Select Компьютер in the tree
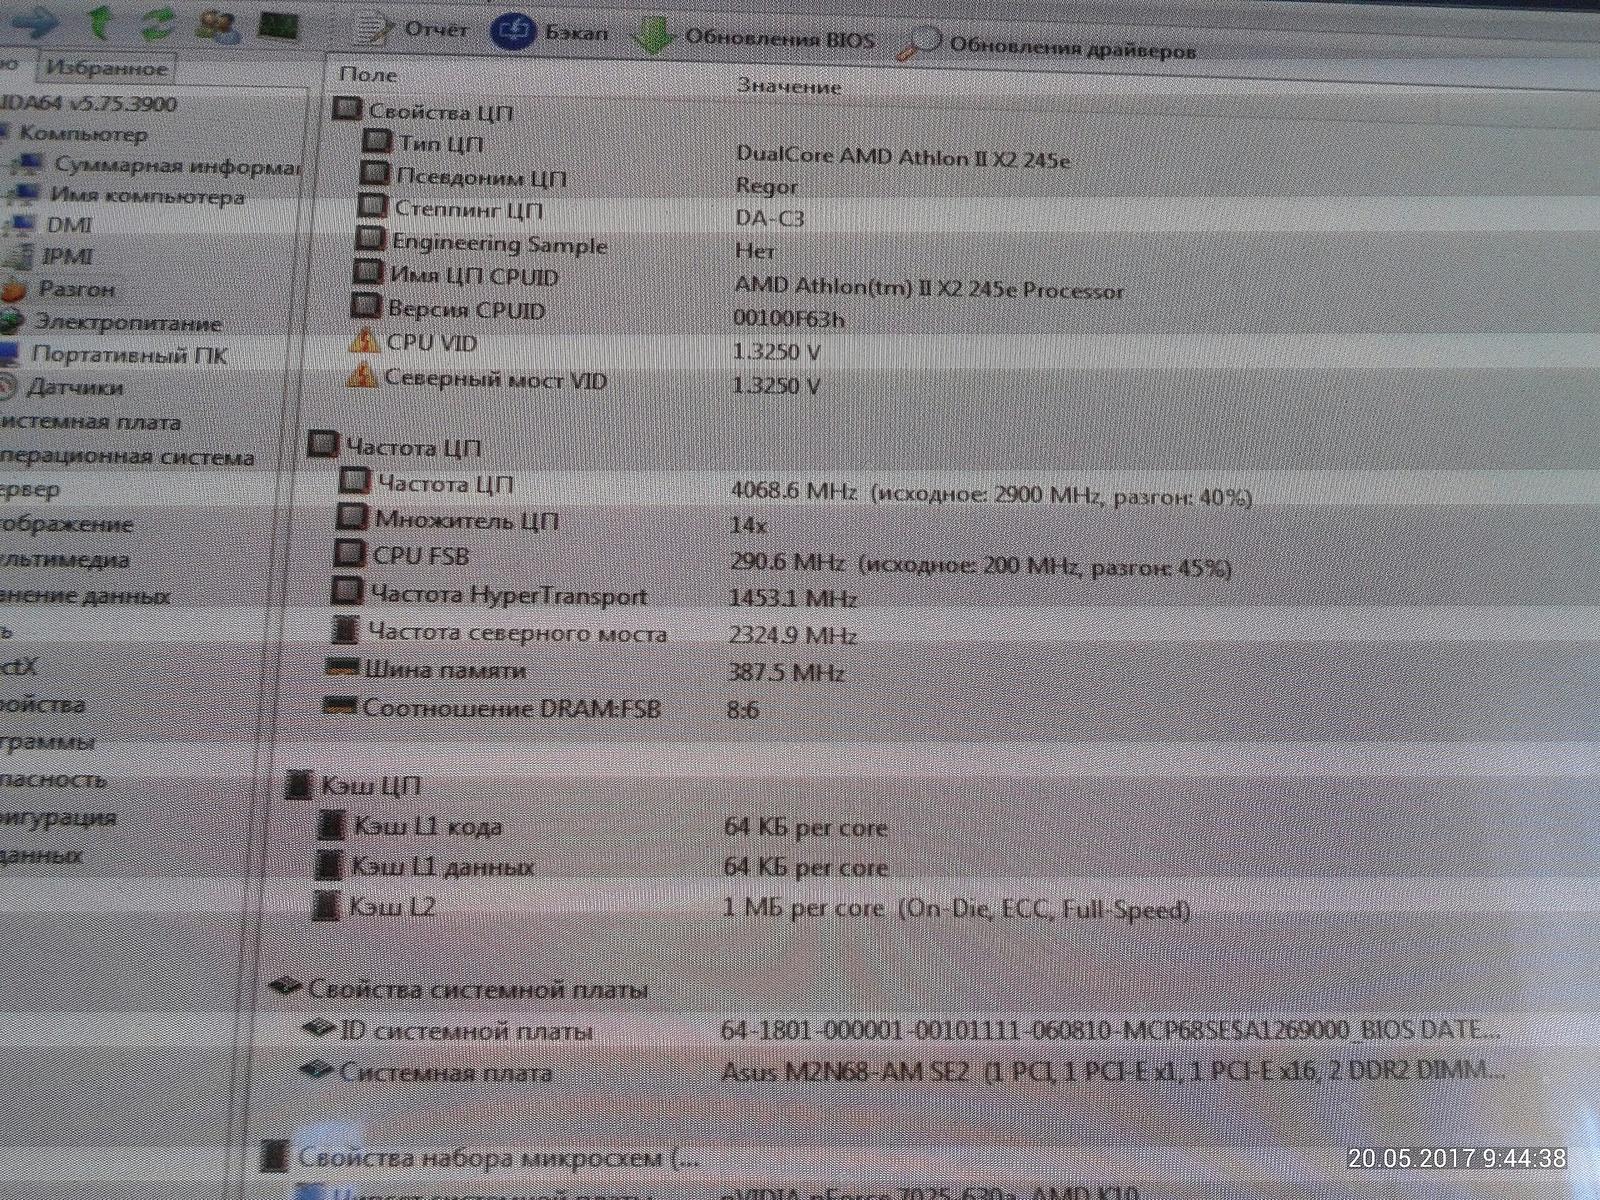 click(83, 133)
